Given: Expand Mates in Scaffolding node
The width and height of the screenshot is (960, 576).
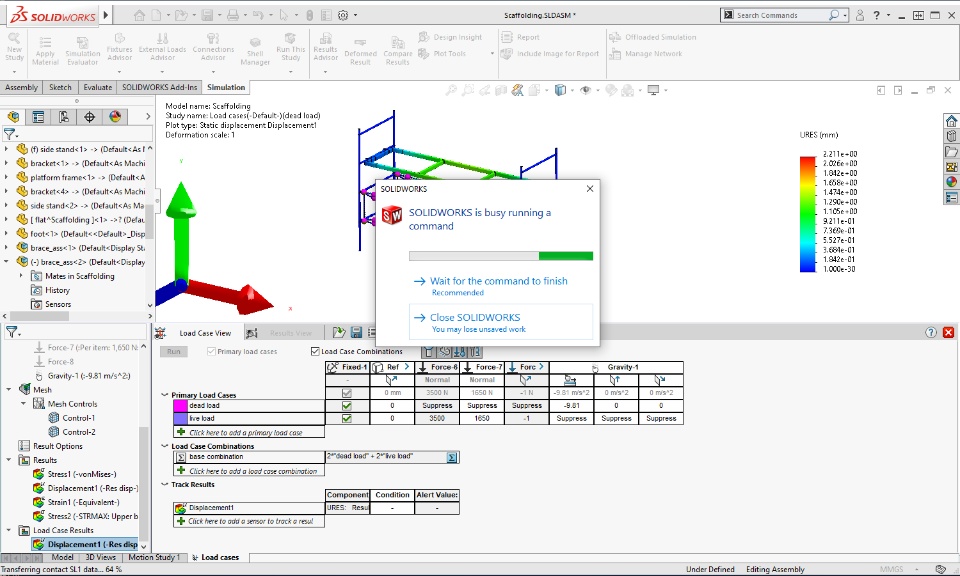Looking at the screenshot, I should [x=21, y=275].
